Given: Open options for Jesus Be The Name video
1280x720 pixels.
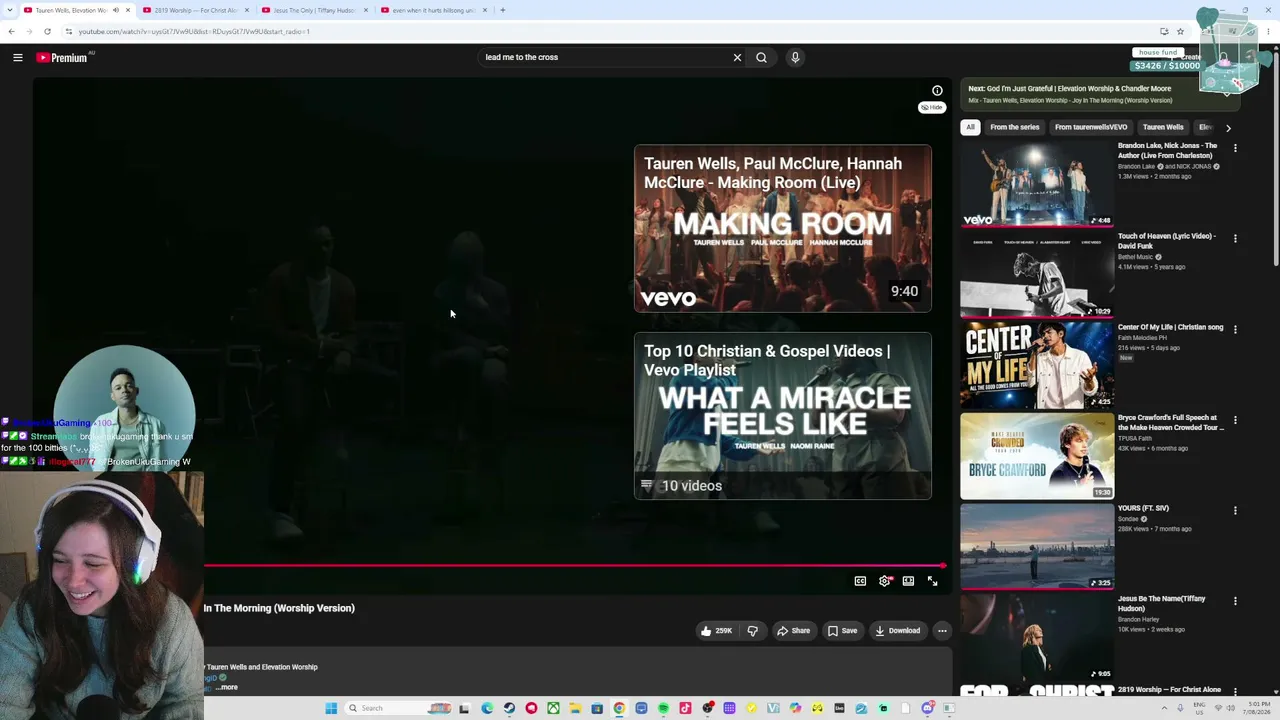Looking at the screenshot, I should click(x=1235, y=601).
